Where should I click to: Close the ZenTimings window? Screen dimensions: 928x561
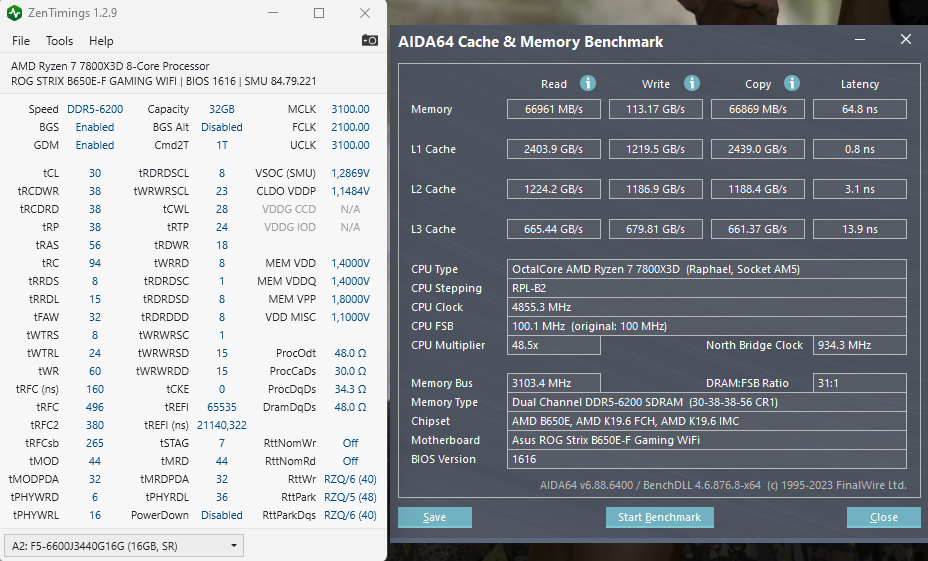365,13
